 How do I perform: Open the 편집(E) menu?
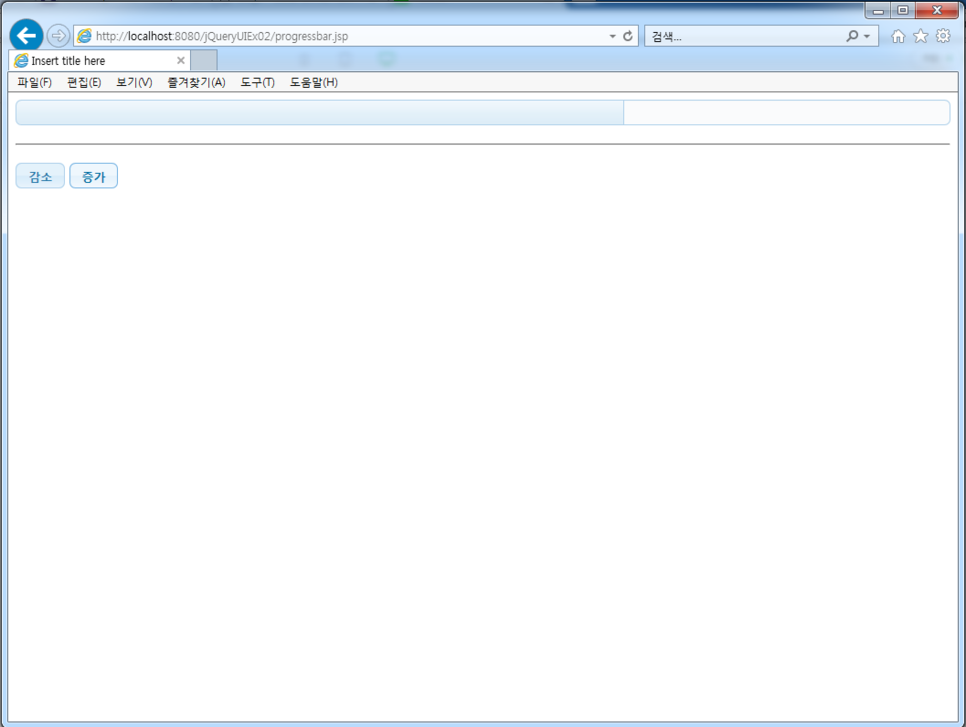click(84, 83)
